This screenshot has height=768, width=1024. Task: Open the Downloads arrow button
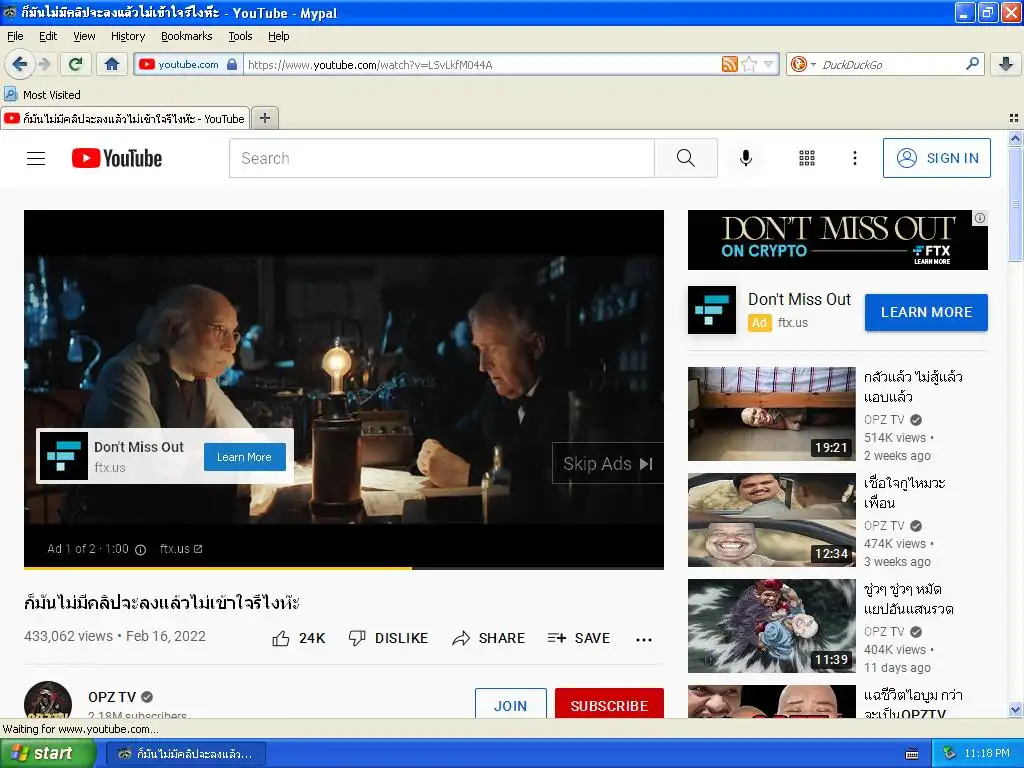coord(1006,64)
